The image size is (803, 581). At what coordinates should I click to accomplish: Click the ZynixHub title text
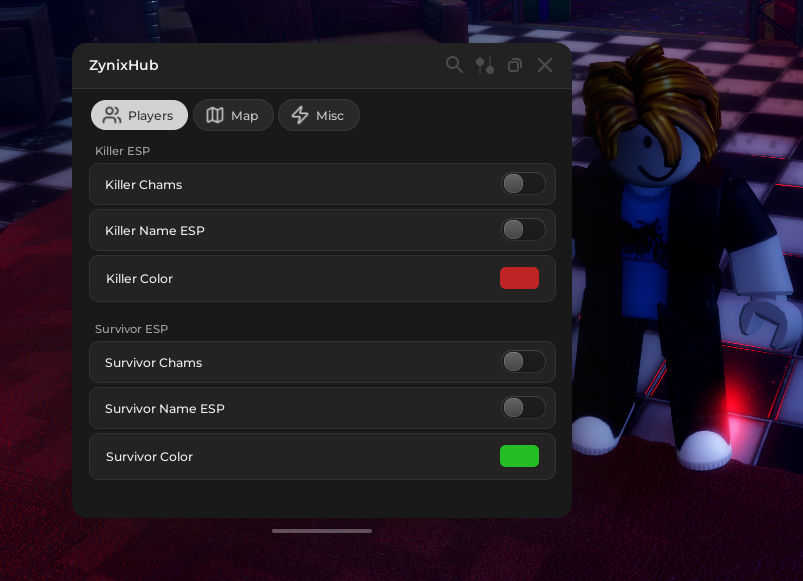[x=123, y=66]
